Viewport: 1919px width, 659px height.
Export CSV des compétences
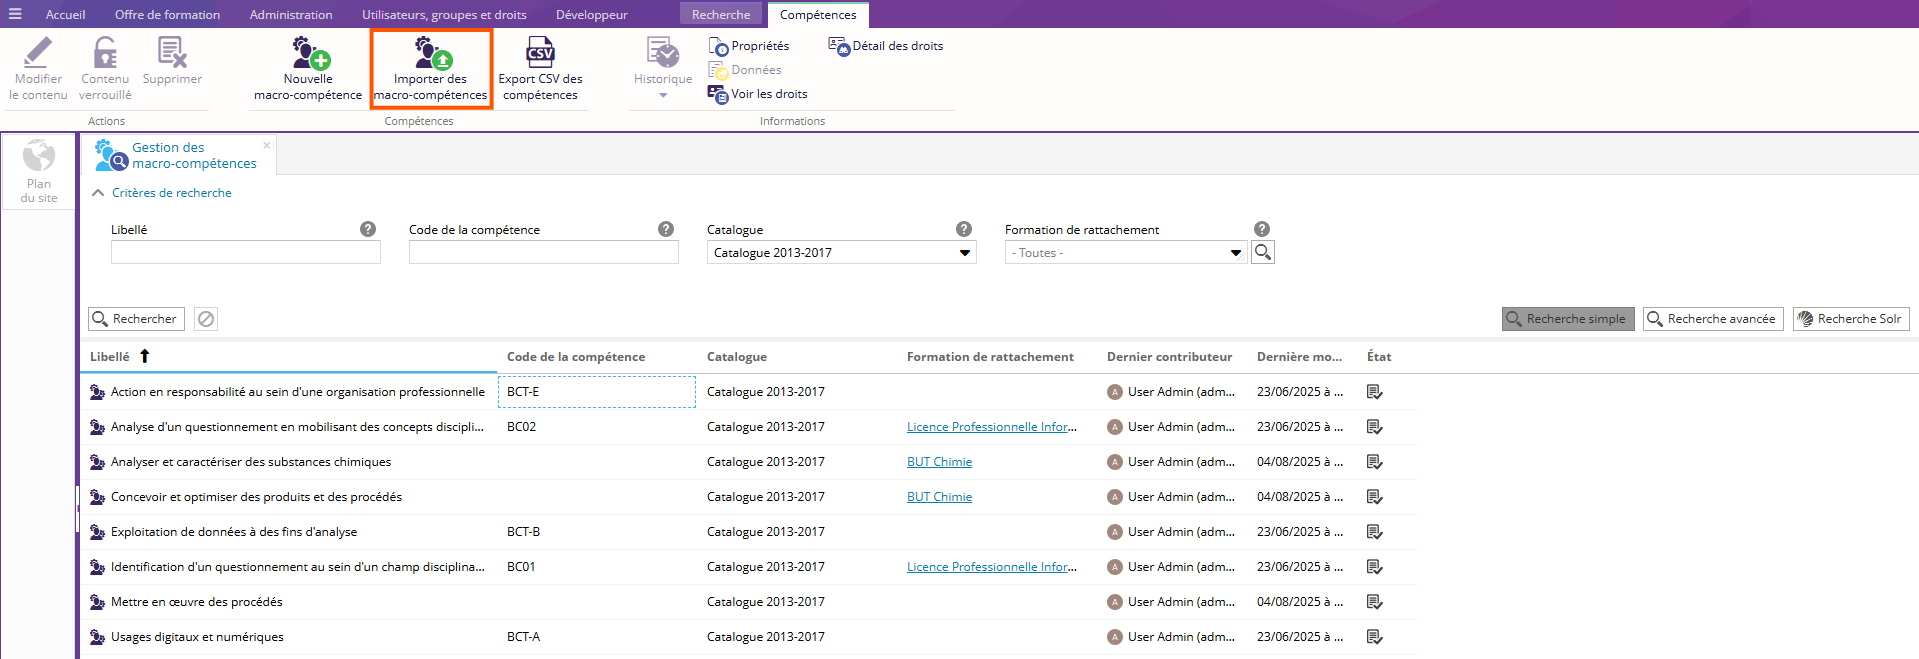540,68
